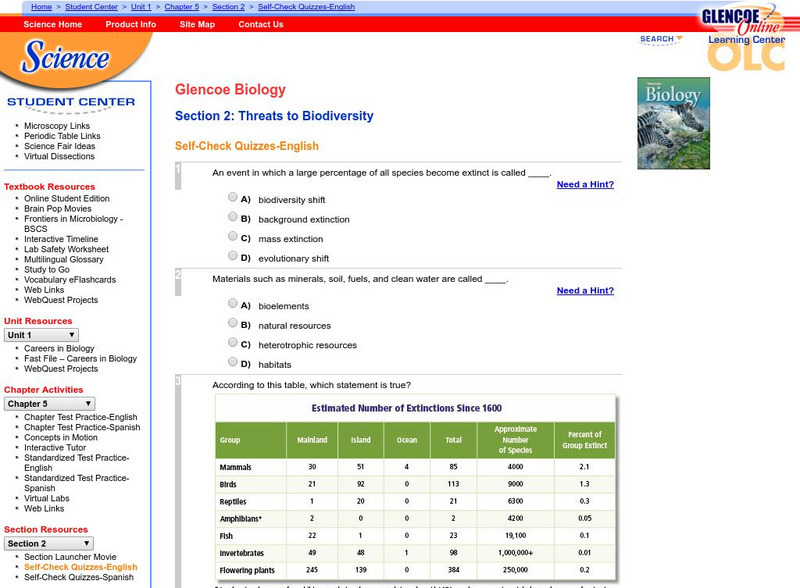Open Brain Pop Movies
This screenshot has width=800, height=588.
pos(58,208)
